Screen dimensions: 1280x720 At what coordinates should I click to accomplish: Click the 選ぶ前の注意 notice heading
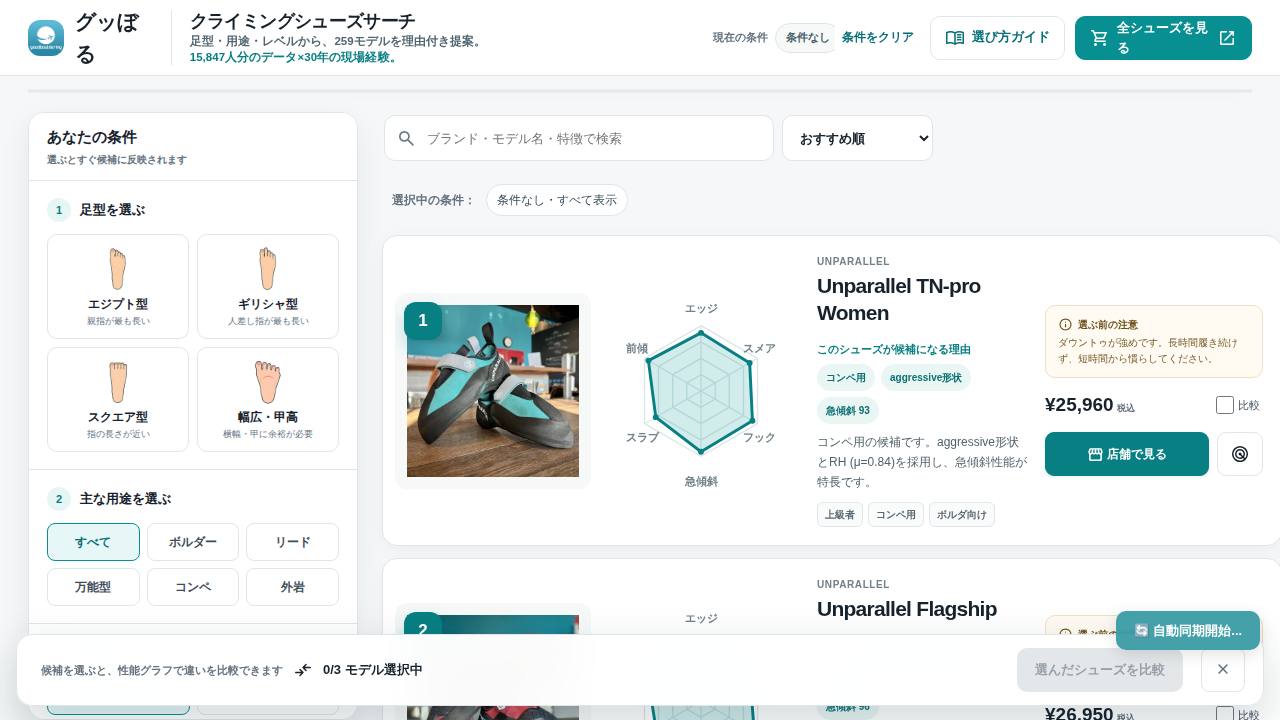pos(1107,325)
